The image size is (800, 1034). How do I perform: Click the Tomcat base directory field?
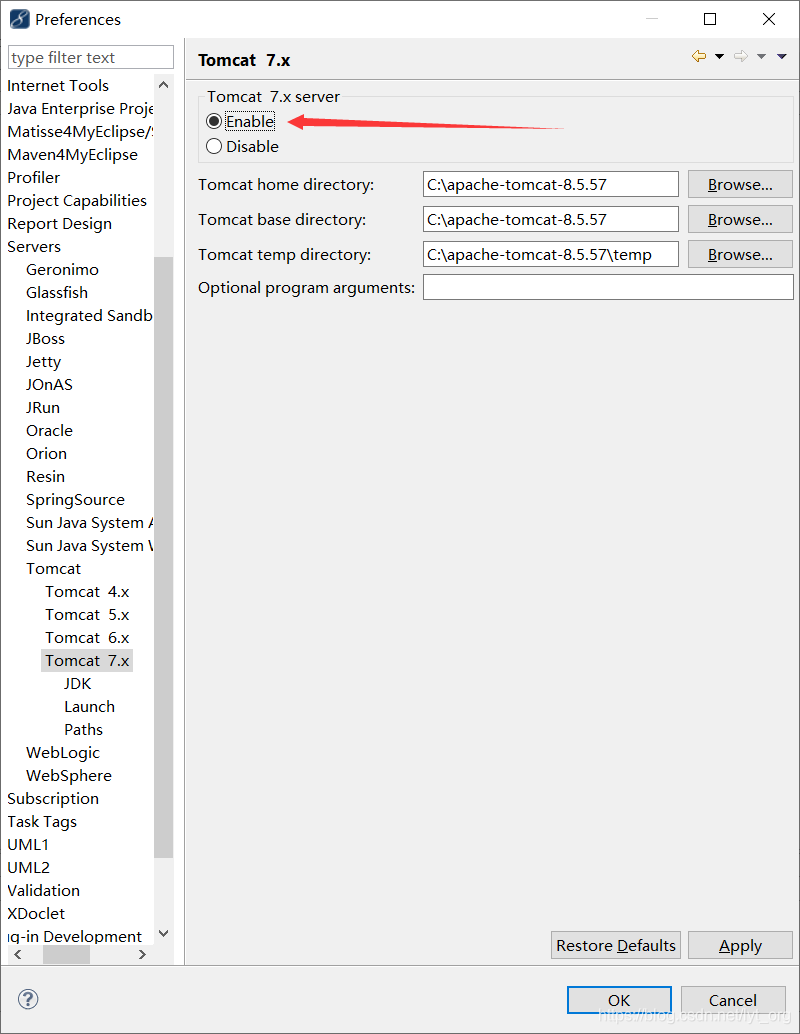click(x=551, y=220)
